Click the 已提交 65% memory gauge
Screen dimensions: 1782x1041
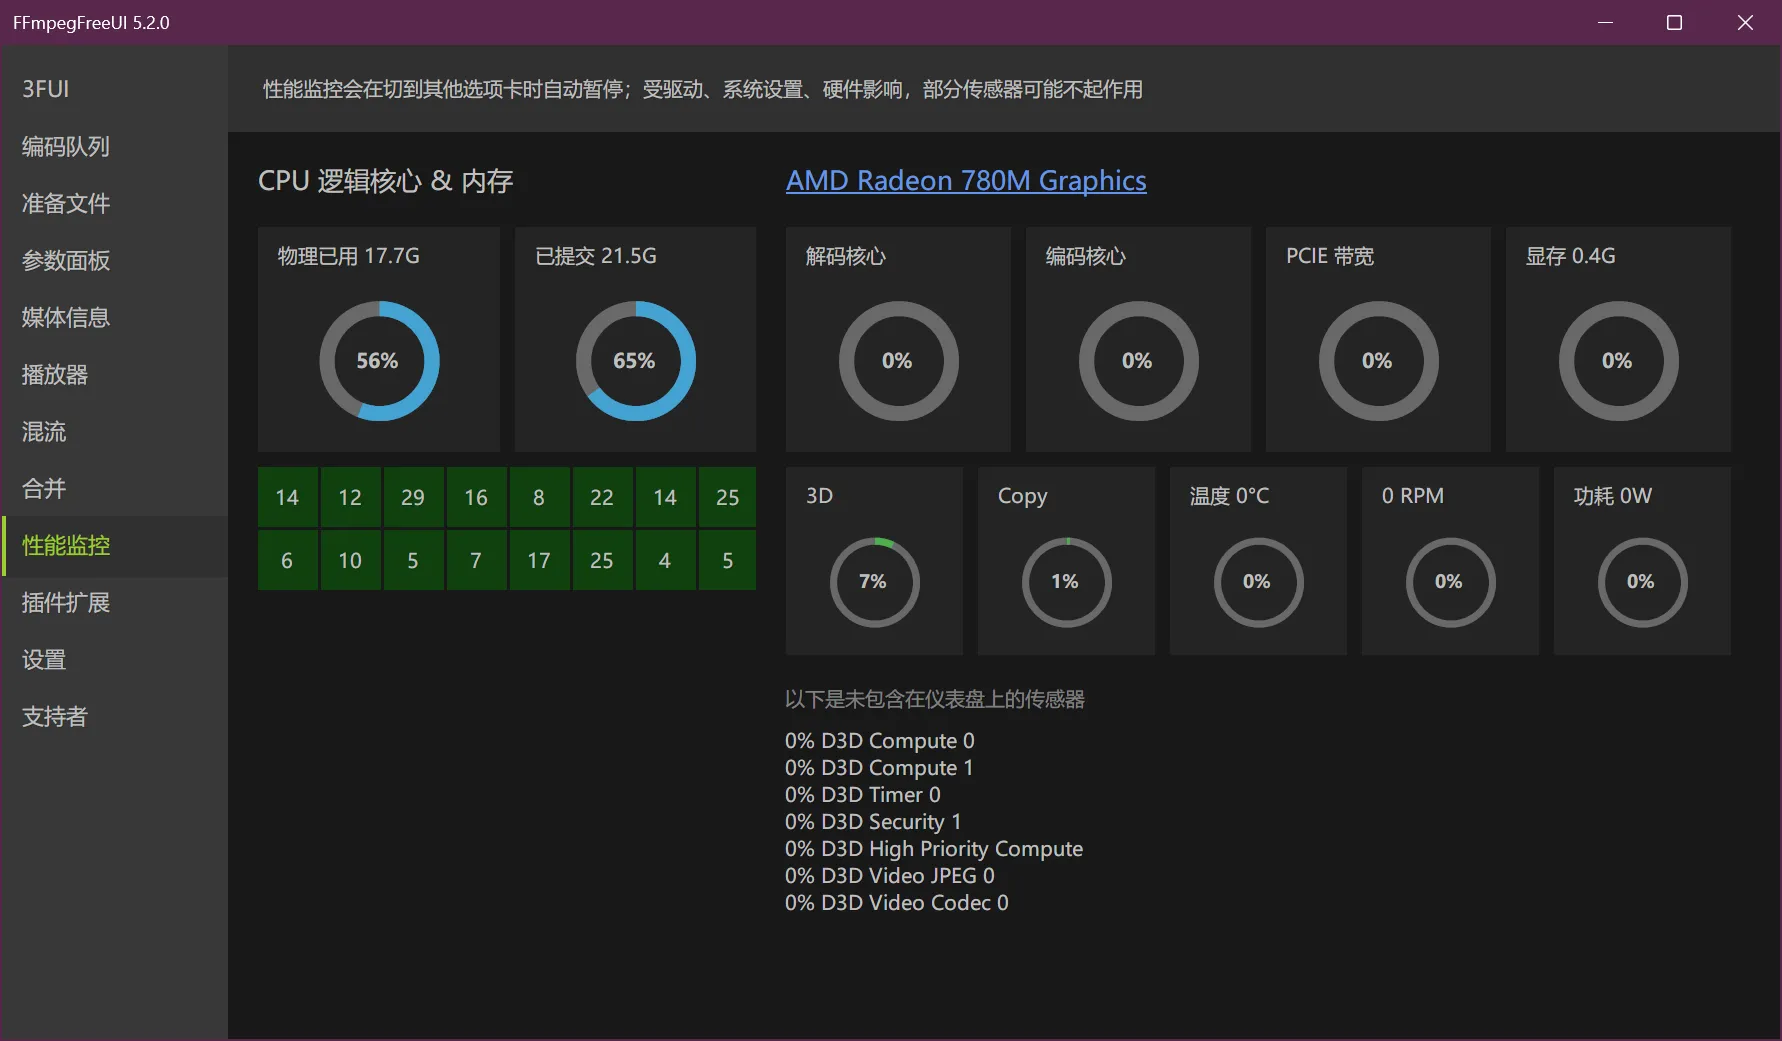point(635,361)
